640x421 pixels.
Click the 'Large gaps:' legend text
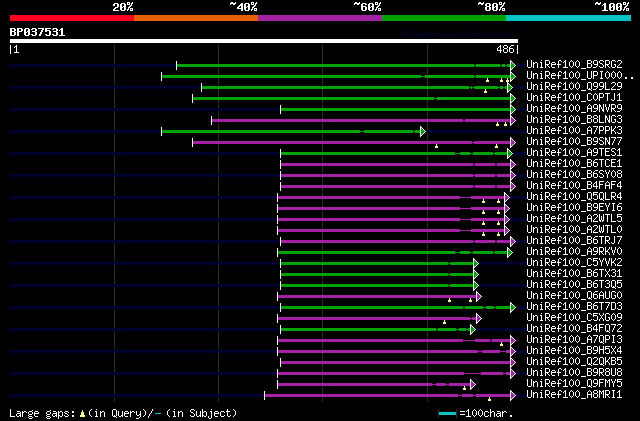coord(42,413)
